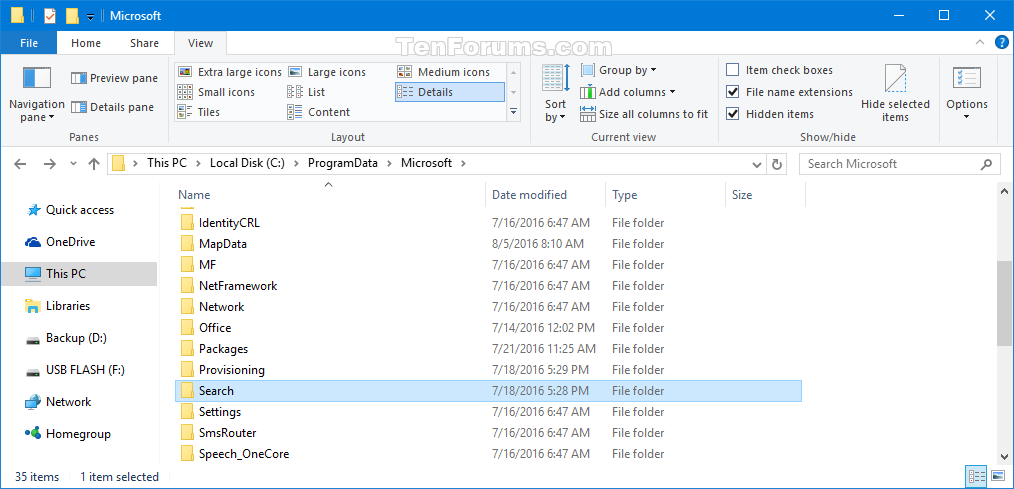This screenshot has width=1014, height=489.
Task: Click the Properties quick access icon
Action: tap(49, 16)
